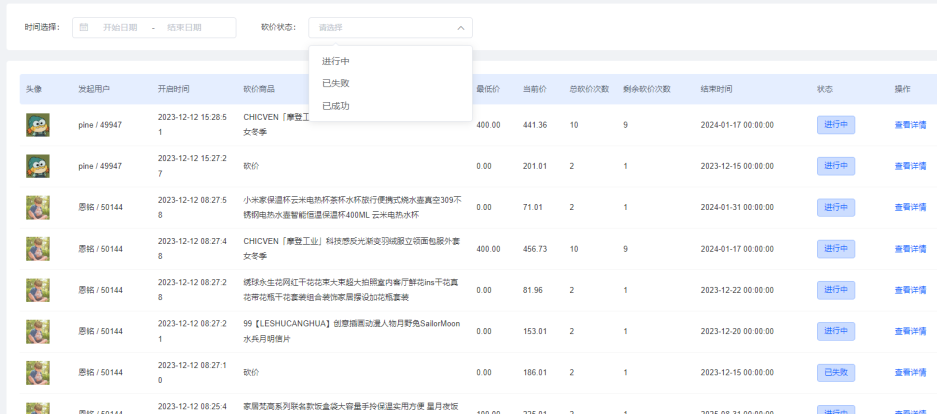The height and width of the screenshot is (414, 937).
Task: Click the calendar icon in date picker
Action: coord(84,27)
